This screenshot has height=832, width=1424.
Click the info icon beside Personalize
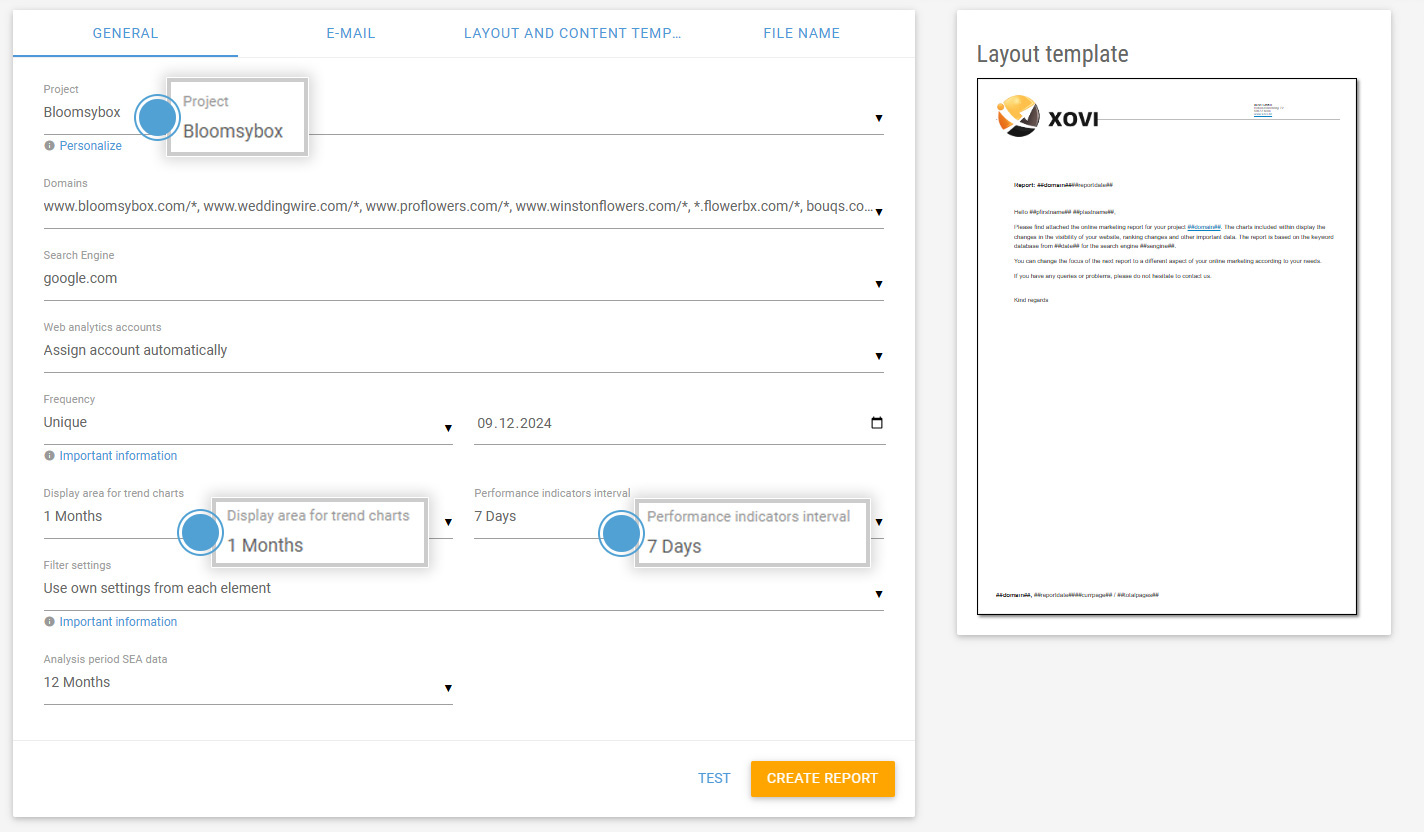tap(49, 146)
